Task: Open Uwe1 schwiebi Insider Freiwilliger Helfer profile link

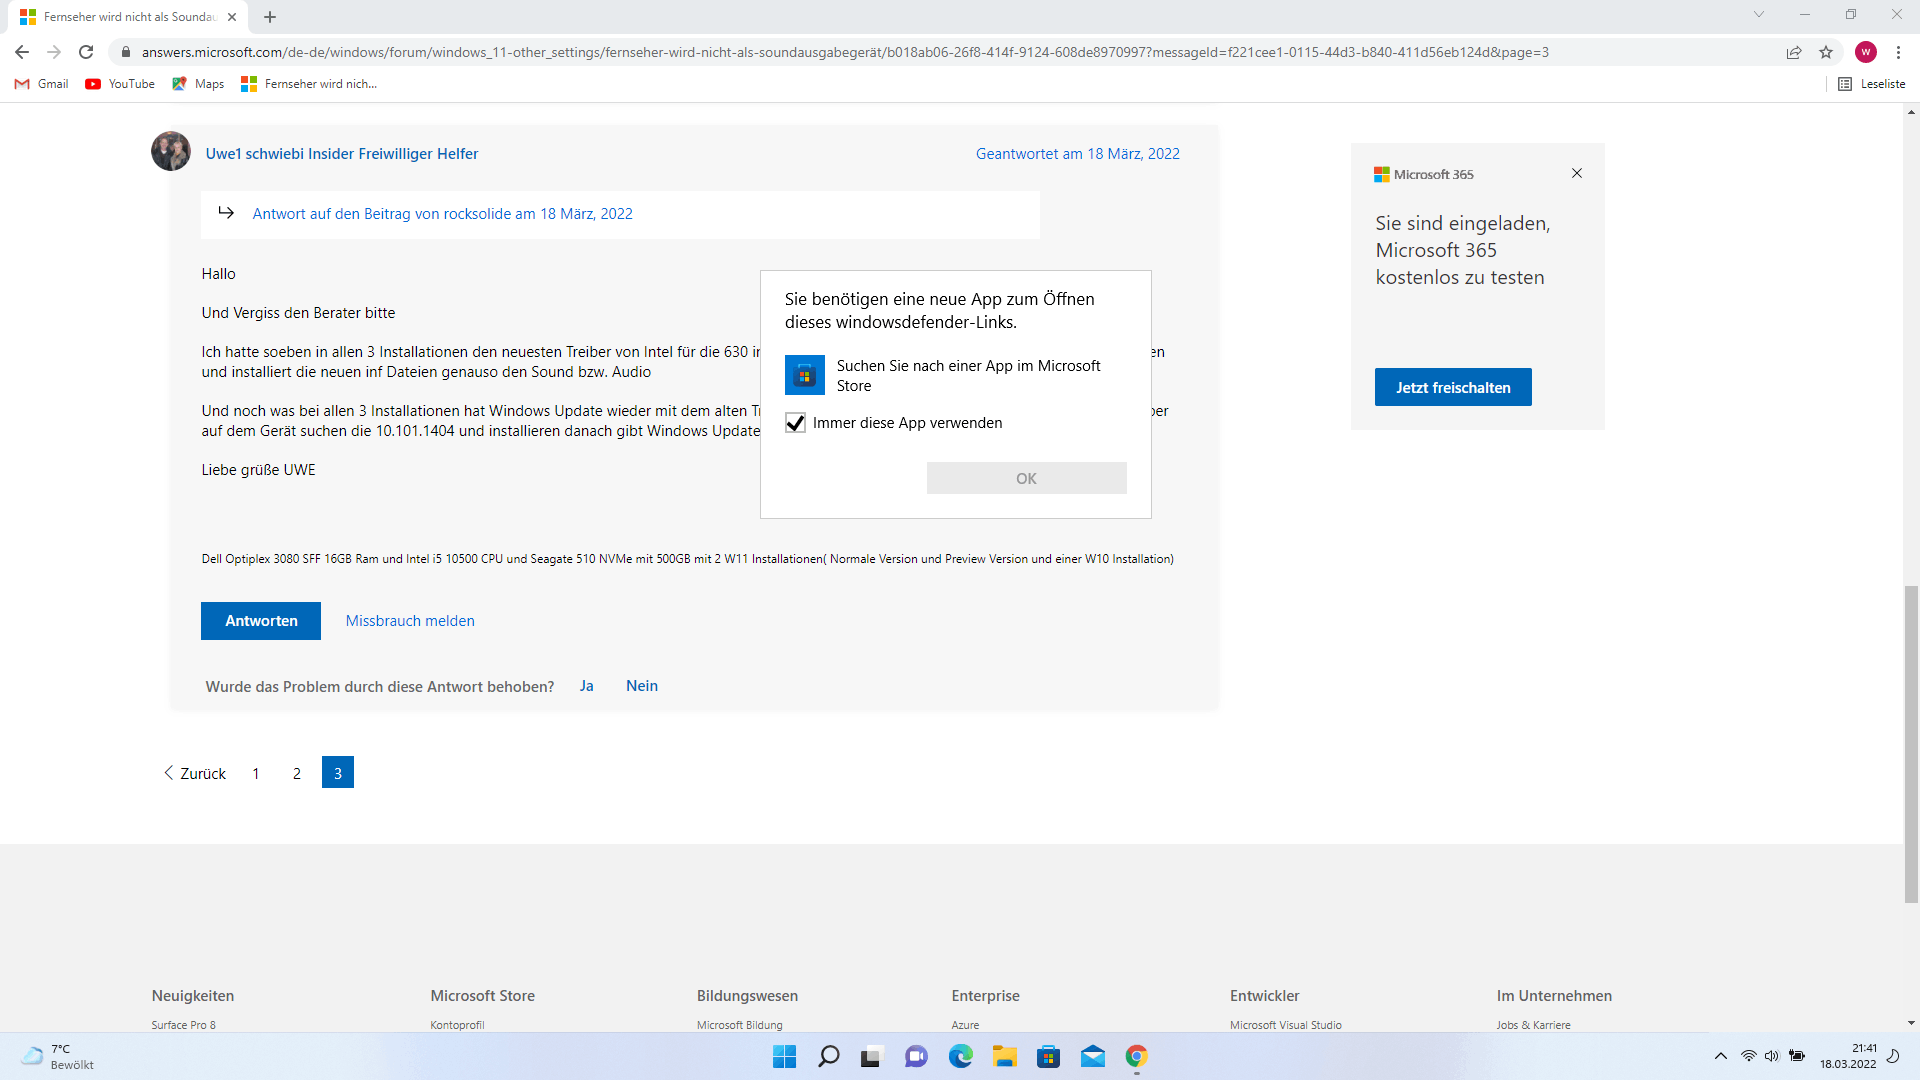Action: 342,153
